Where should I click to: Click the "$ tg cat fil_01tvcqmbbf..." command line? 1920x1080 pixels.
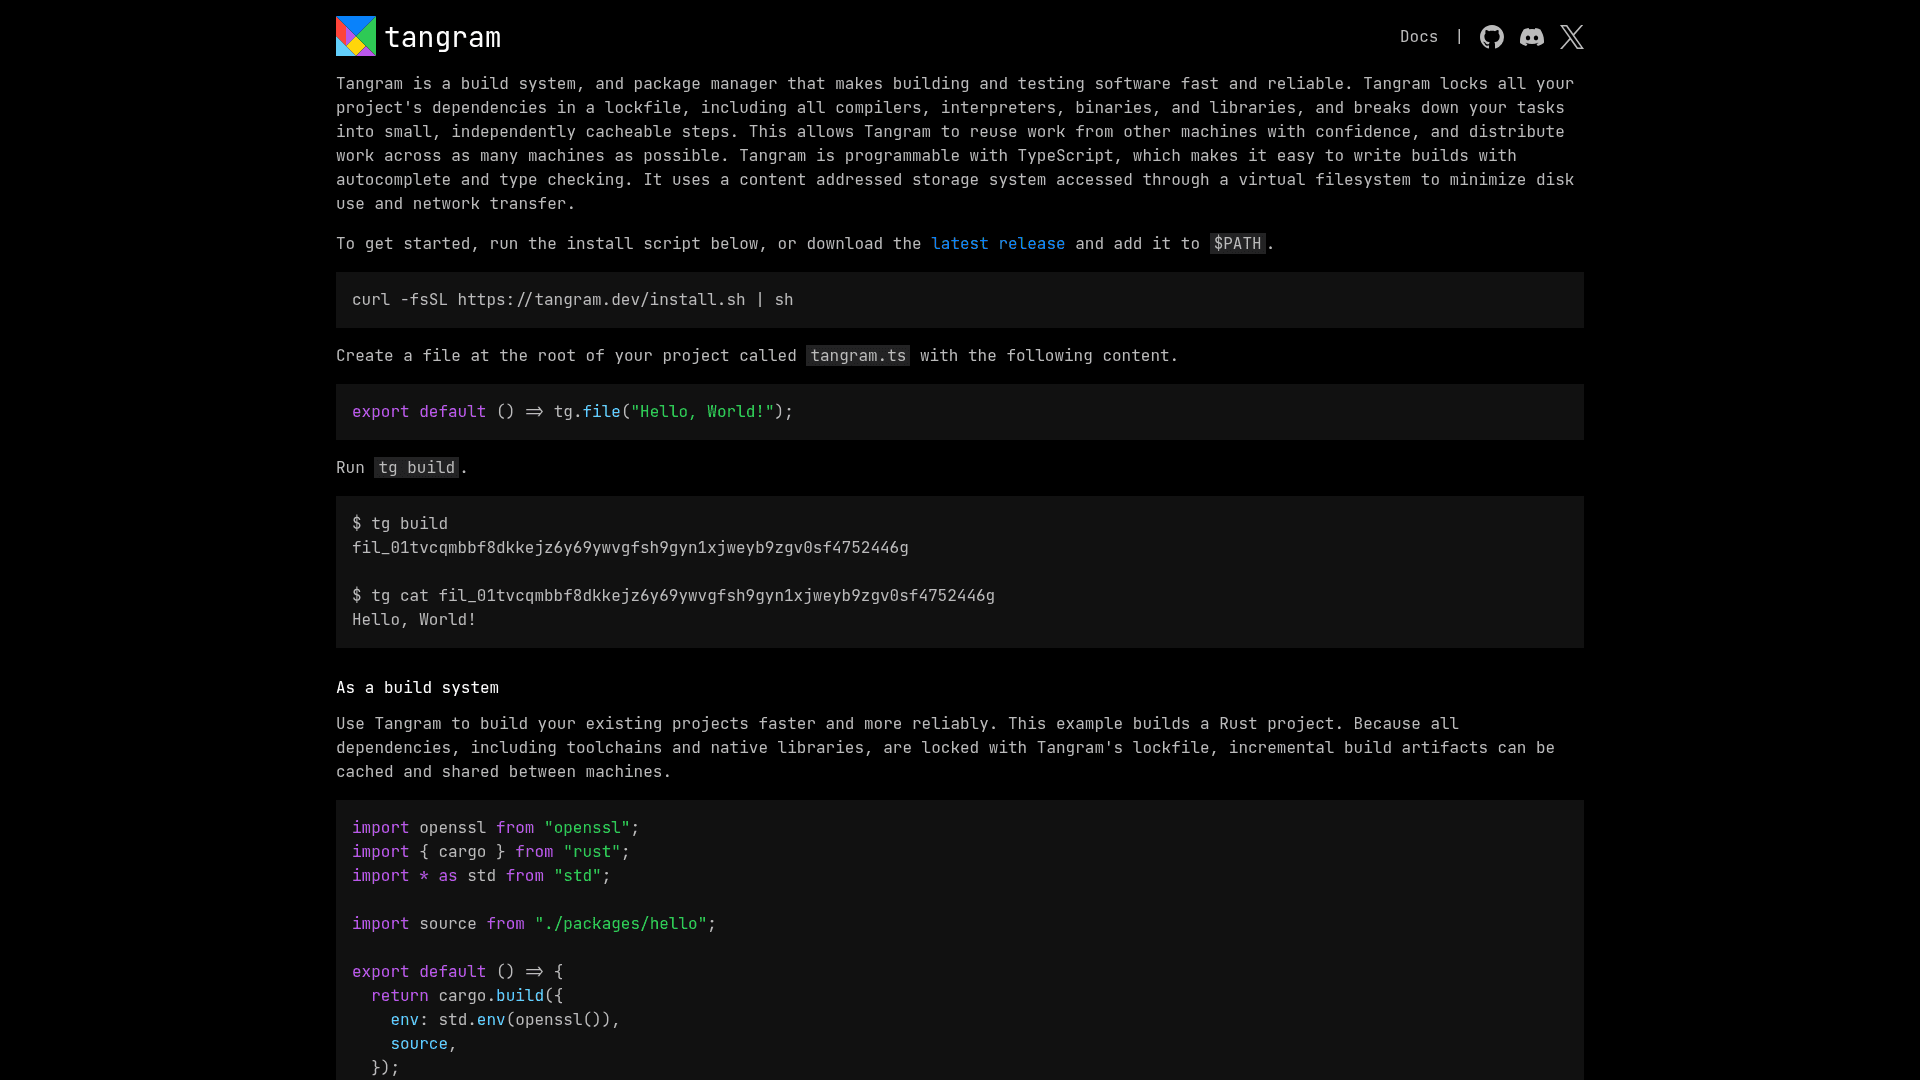(673, 596)
